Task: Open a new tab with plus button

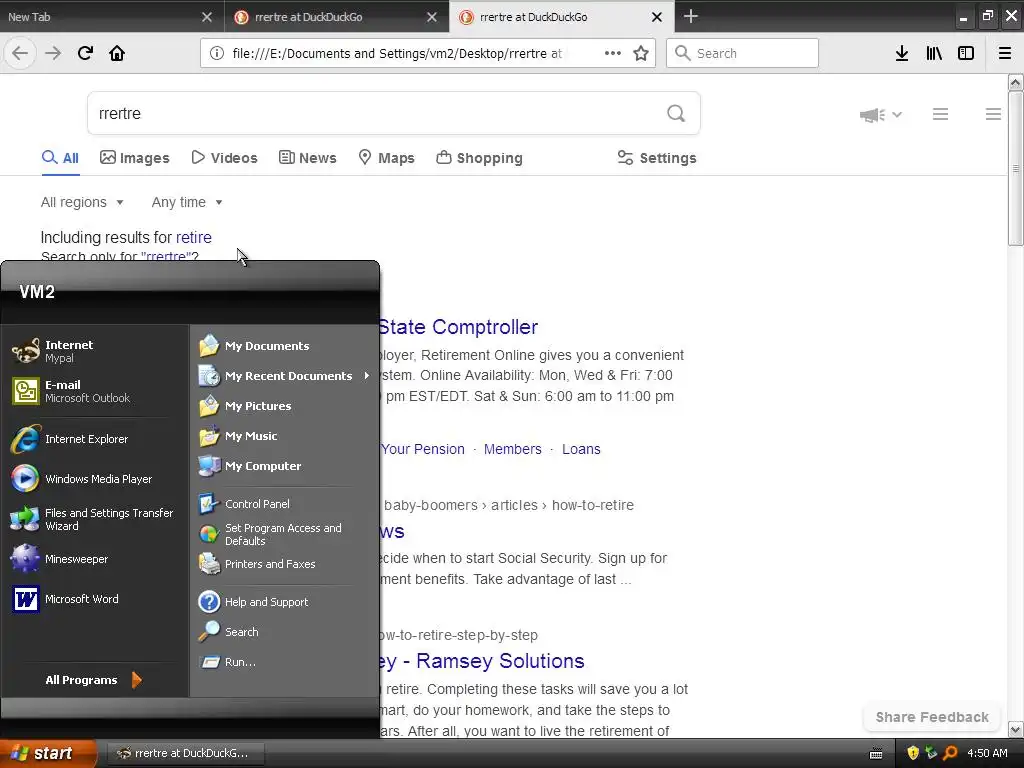Action: tap(690, 16)
